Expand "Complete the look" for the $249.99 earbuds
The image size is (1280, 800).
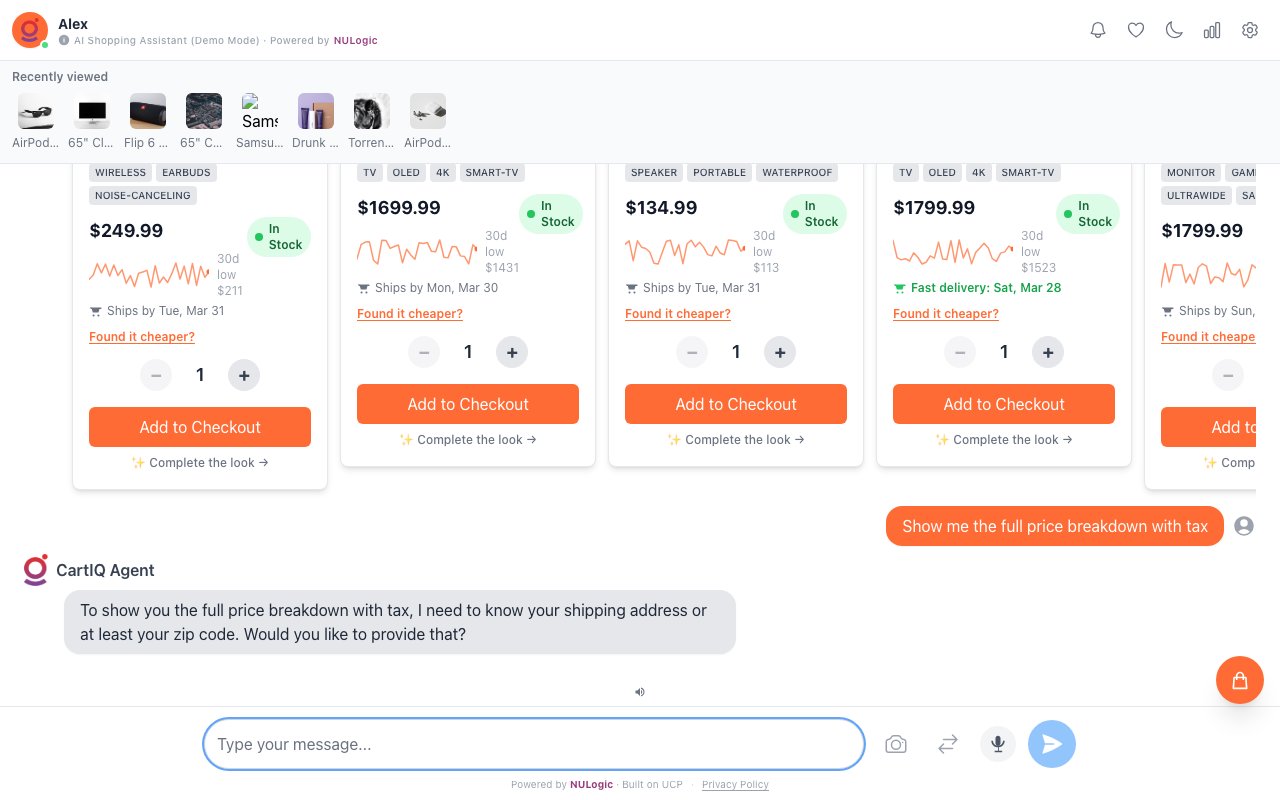click(x=200, y=463)
